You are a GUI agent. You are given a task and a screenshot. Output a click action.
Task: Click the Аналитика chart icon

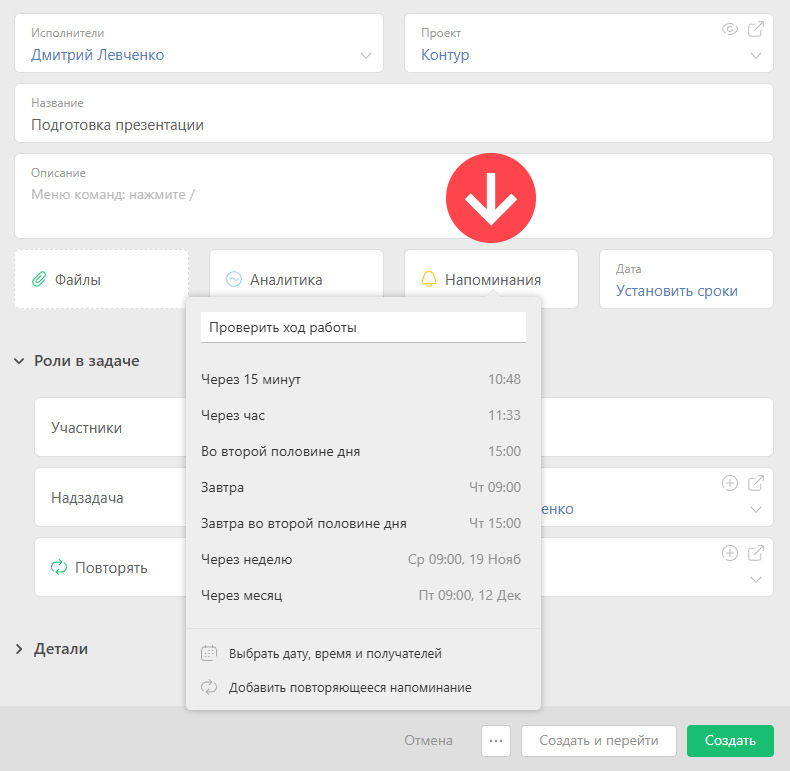click(234, 279)
